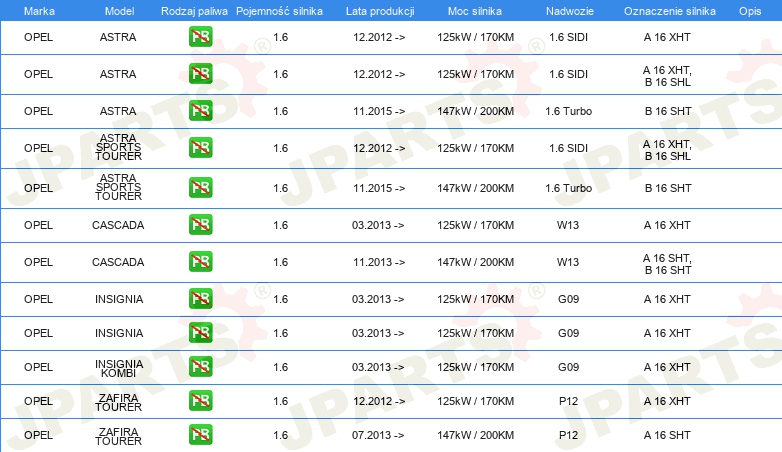Click 'W13' body cell in CASCADA 200KM row
This screenshot has width=782, height=452.
pos(568,262)
